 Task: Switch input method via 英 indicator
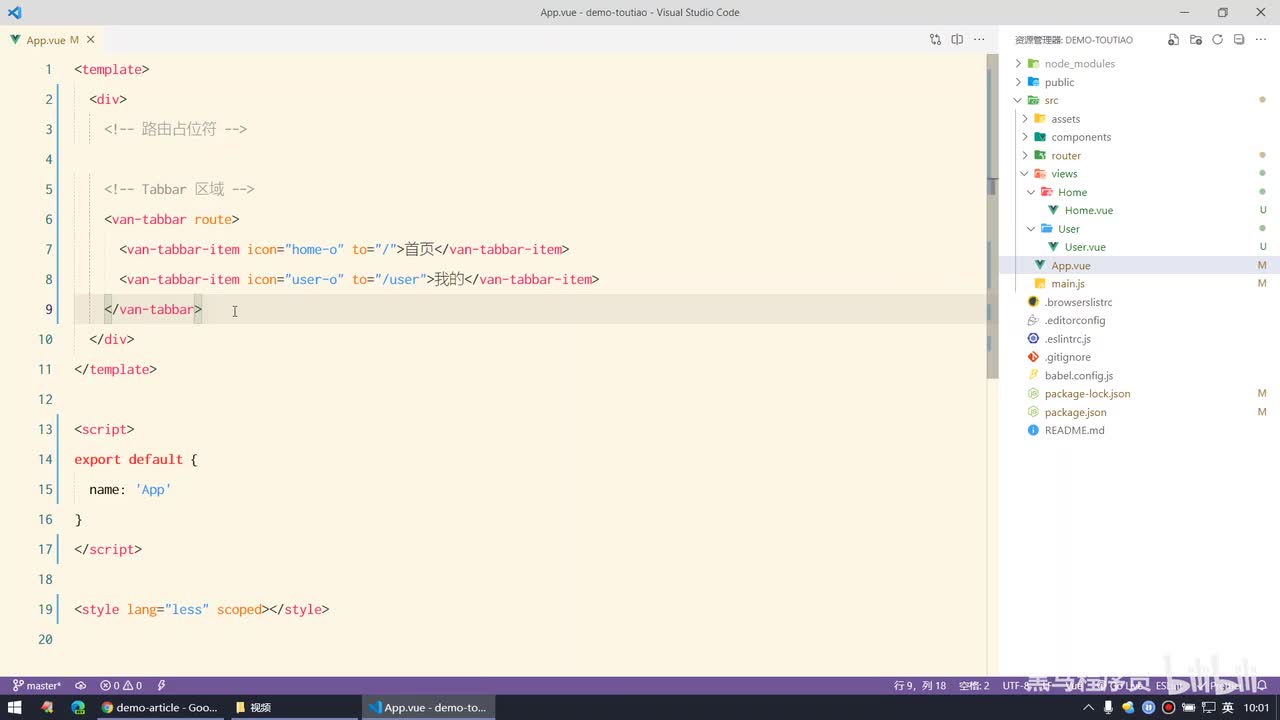[x=1228, y=707]
